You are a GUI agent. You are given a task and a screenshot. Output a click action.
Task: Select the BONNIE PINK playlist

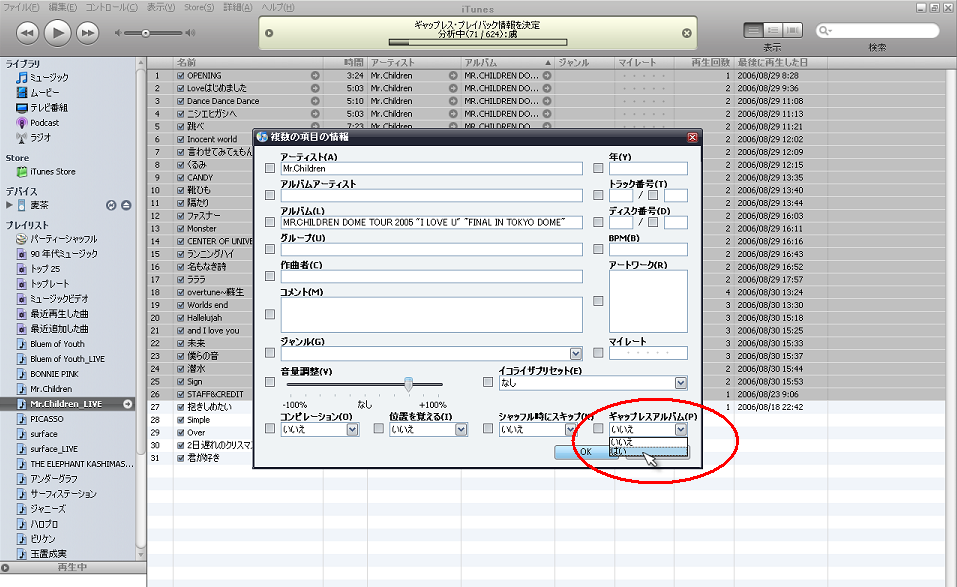coord(48,374)
